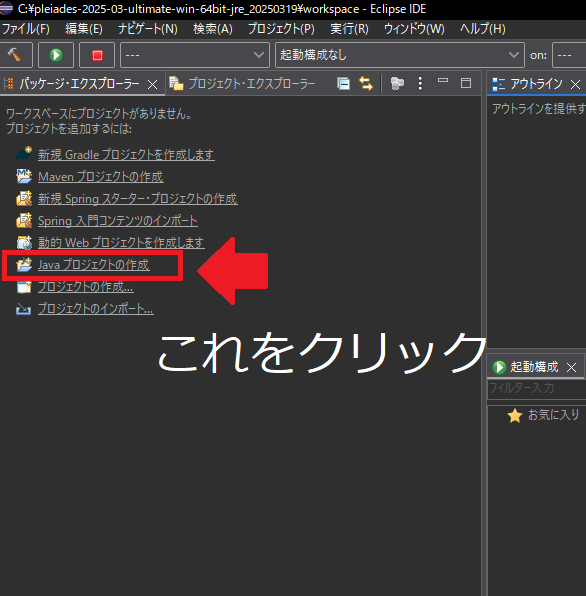Click the Spring getting started import icon

tap(24, 220)
